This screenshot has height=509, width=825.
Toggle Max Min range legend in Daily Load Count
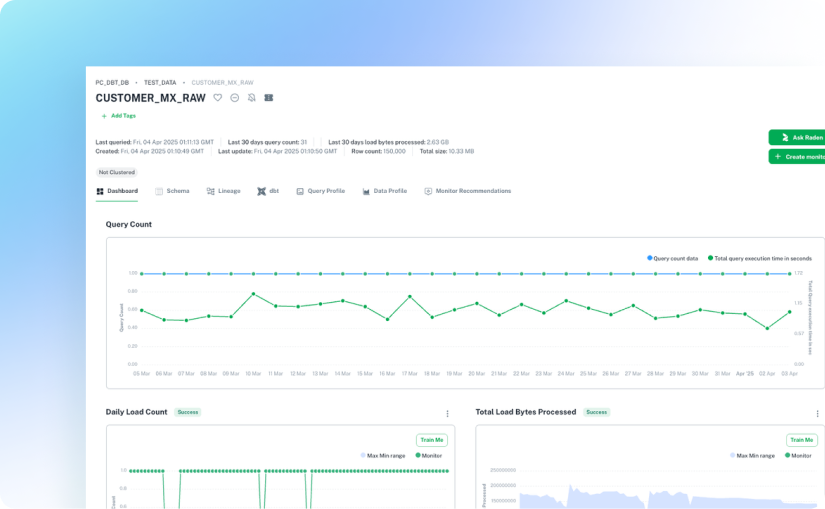tap(383, 456)
